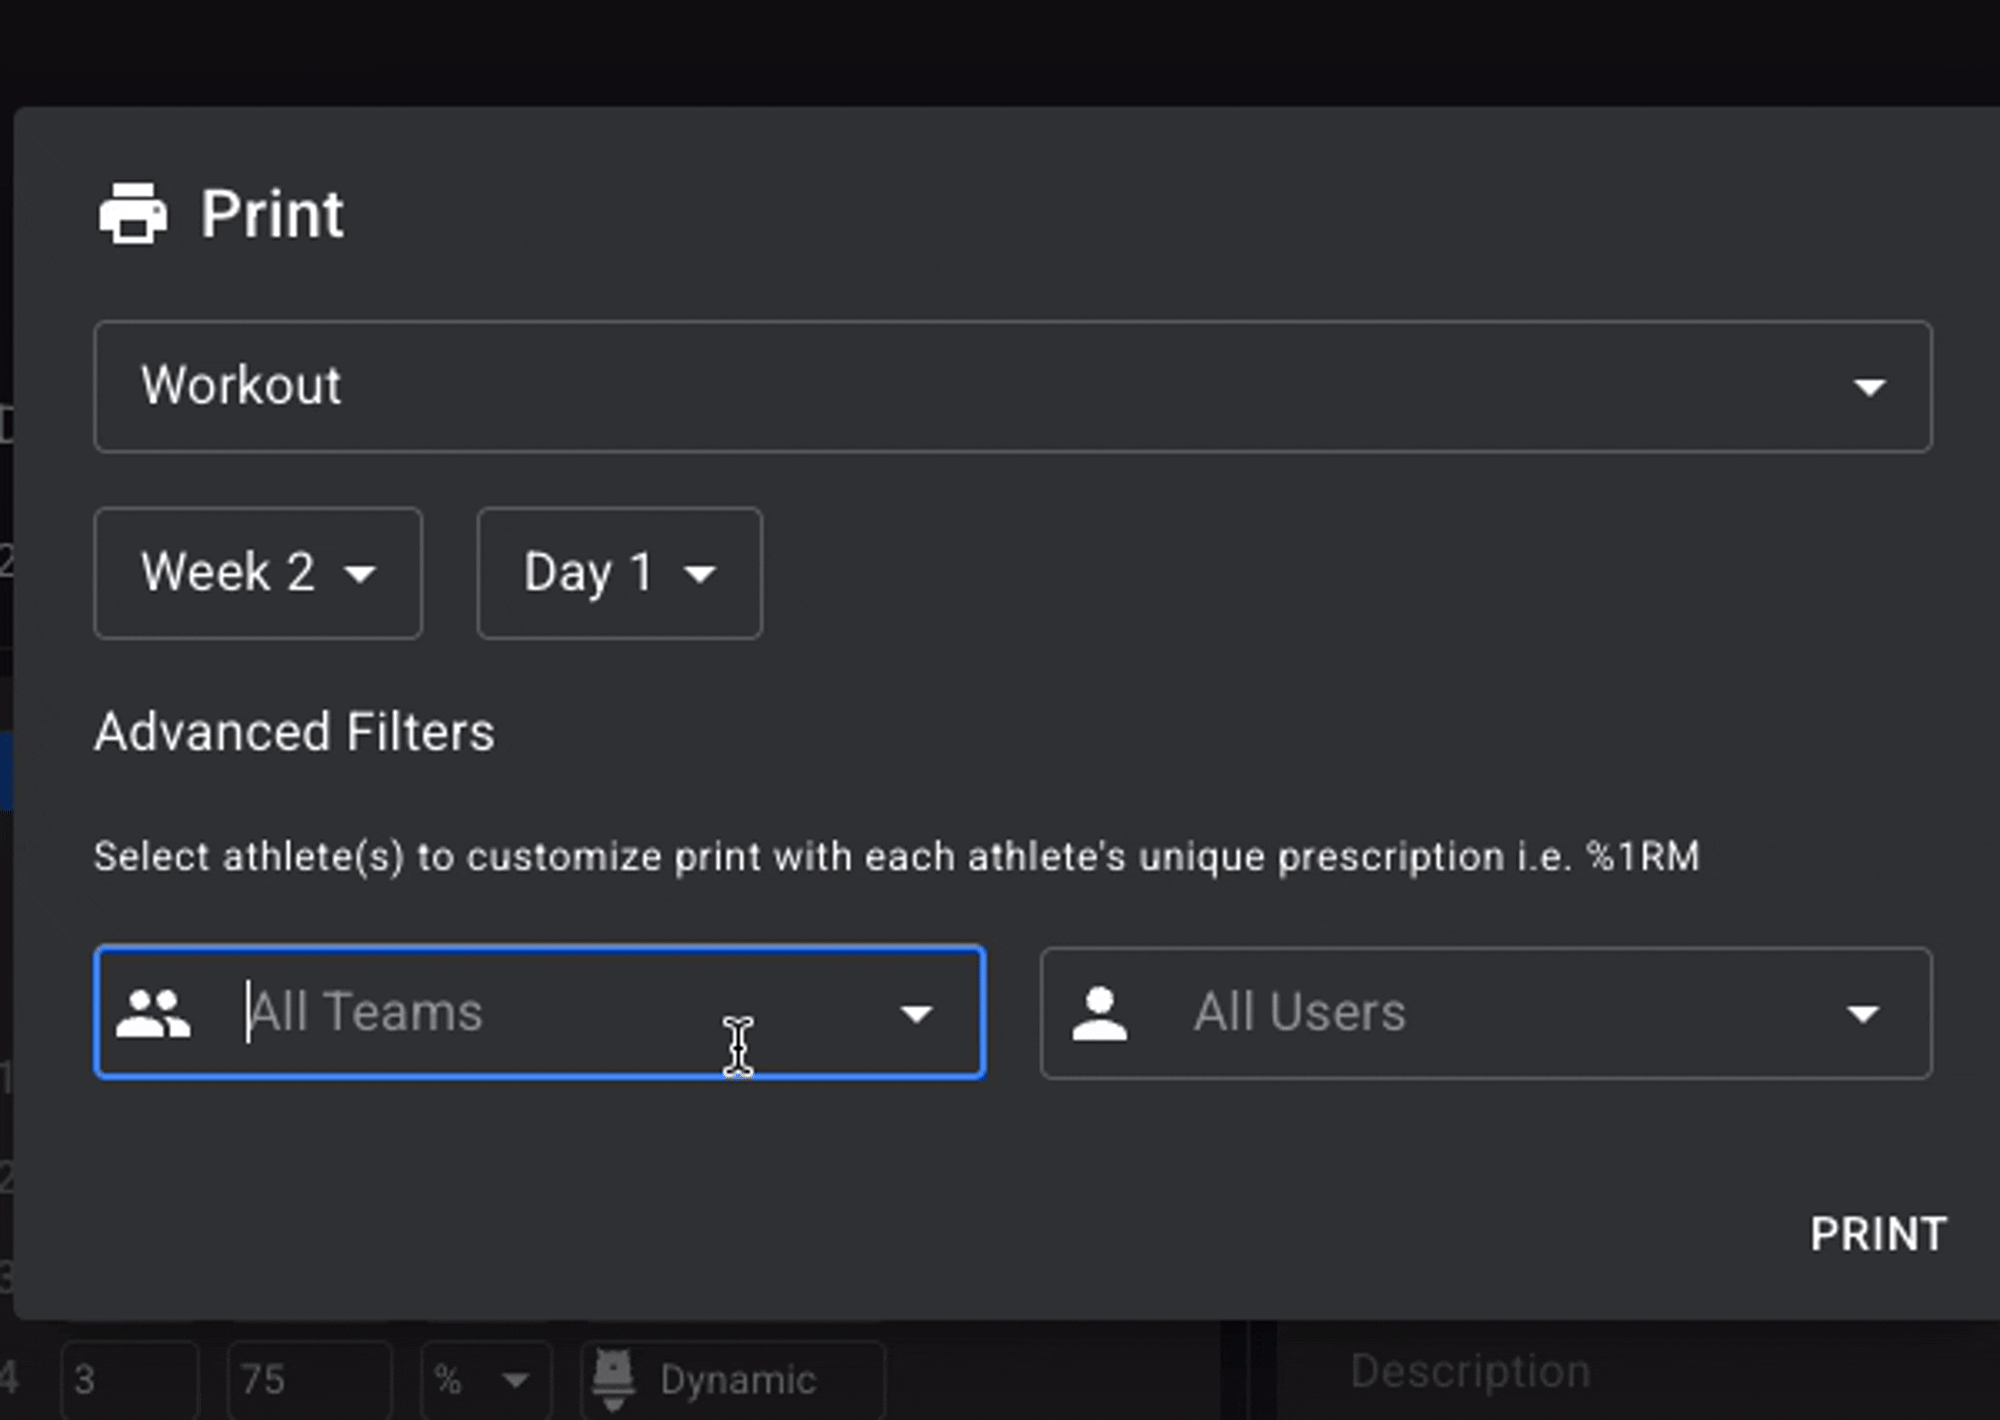This screenshot has width=2000, height=1420.
Task: Click the printer icon beside Print title
Action: [x=133, y=213]
